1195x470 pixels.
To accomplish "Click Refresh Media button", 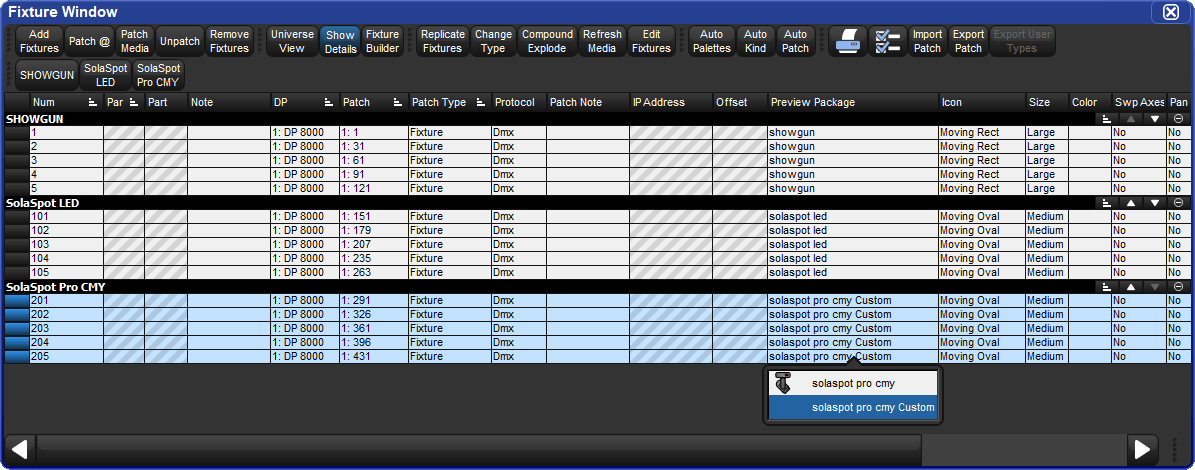I will pos(602,42).
